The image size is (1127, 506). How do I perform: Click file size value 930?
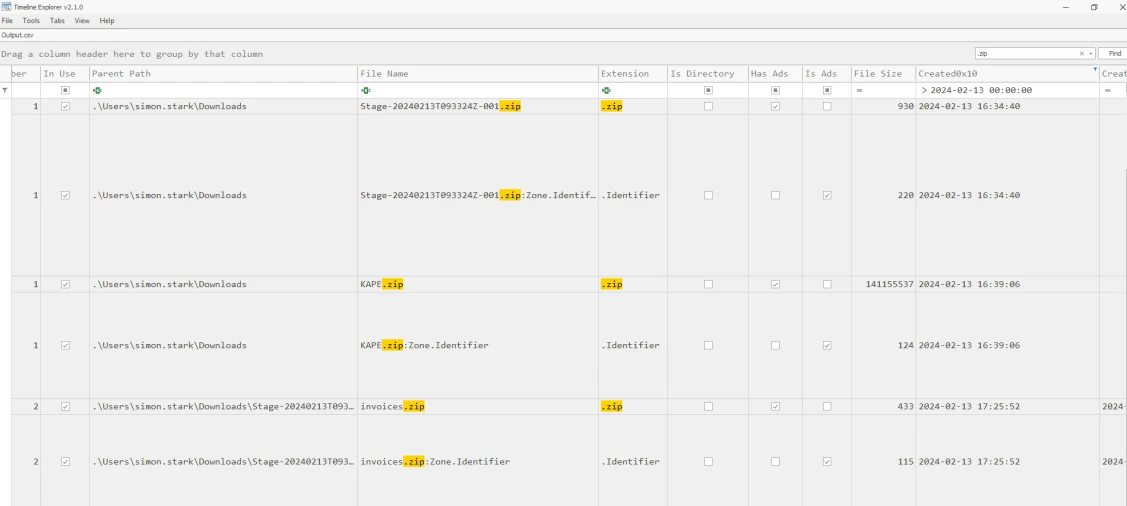(x=906, y=106)
